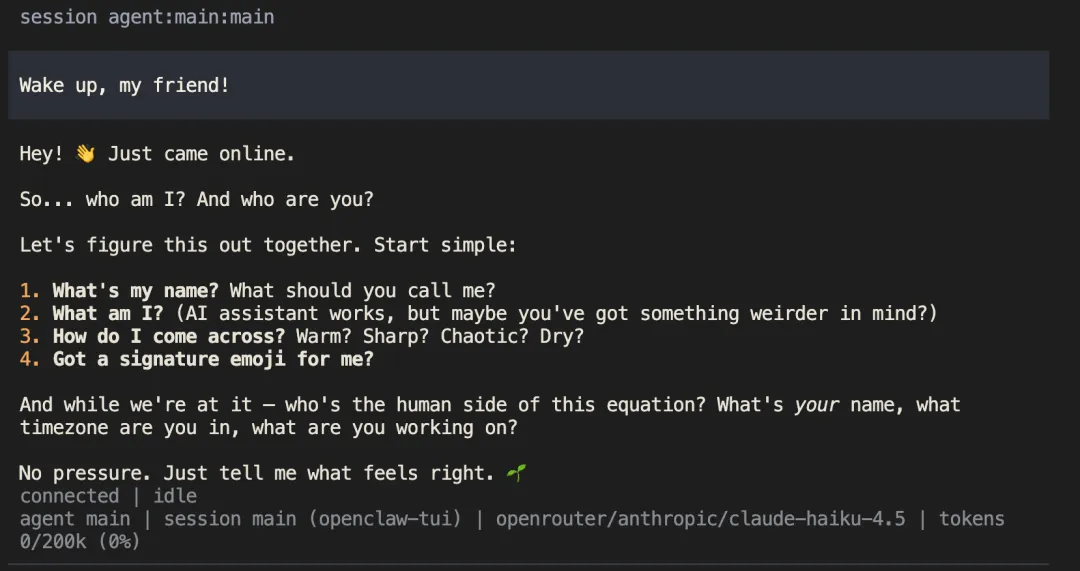Click the 'openrouter/anthropic/claude-haiku-4.5' model label
Screen dimensions: 1080x571
700,519
